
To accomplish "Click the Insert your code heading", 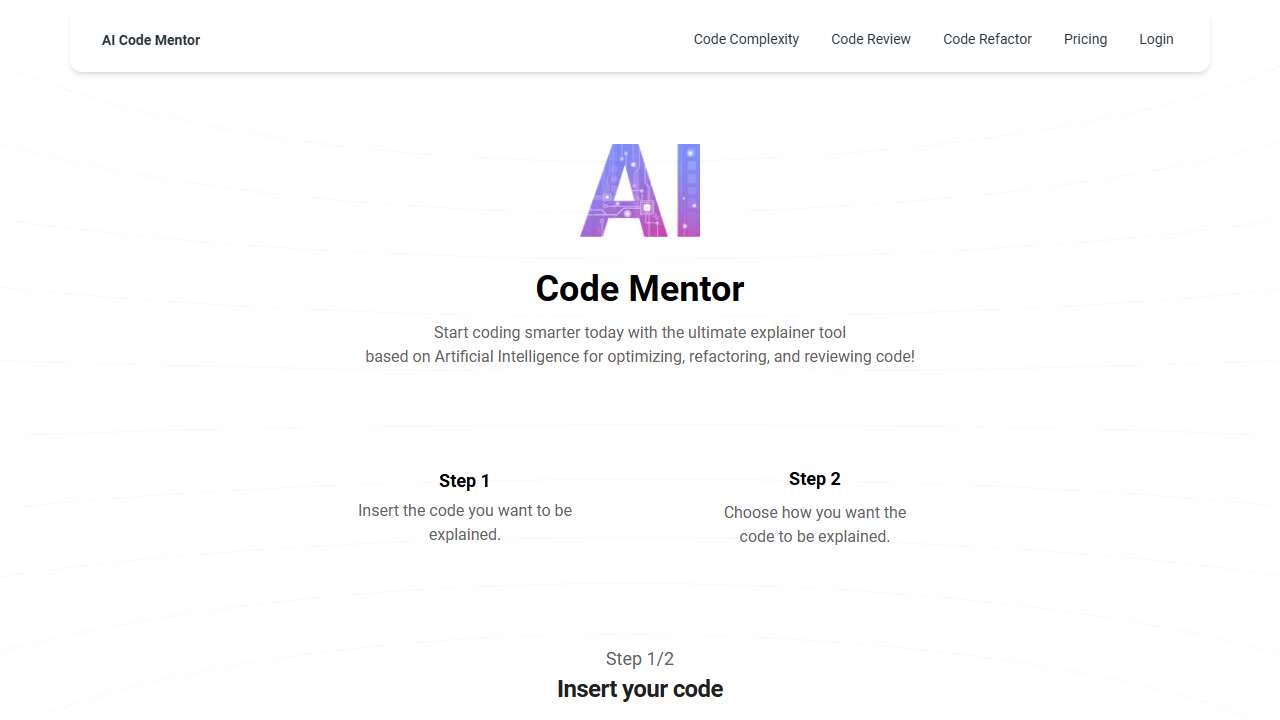I will coord(640,689).
